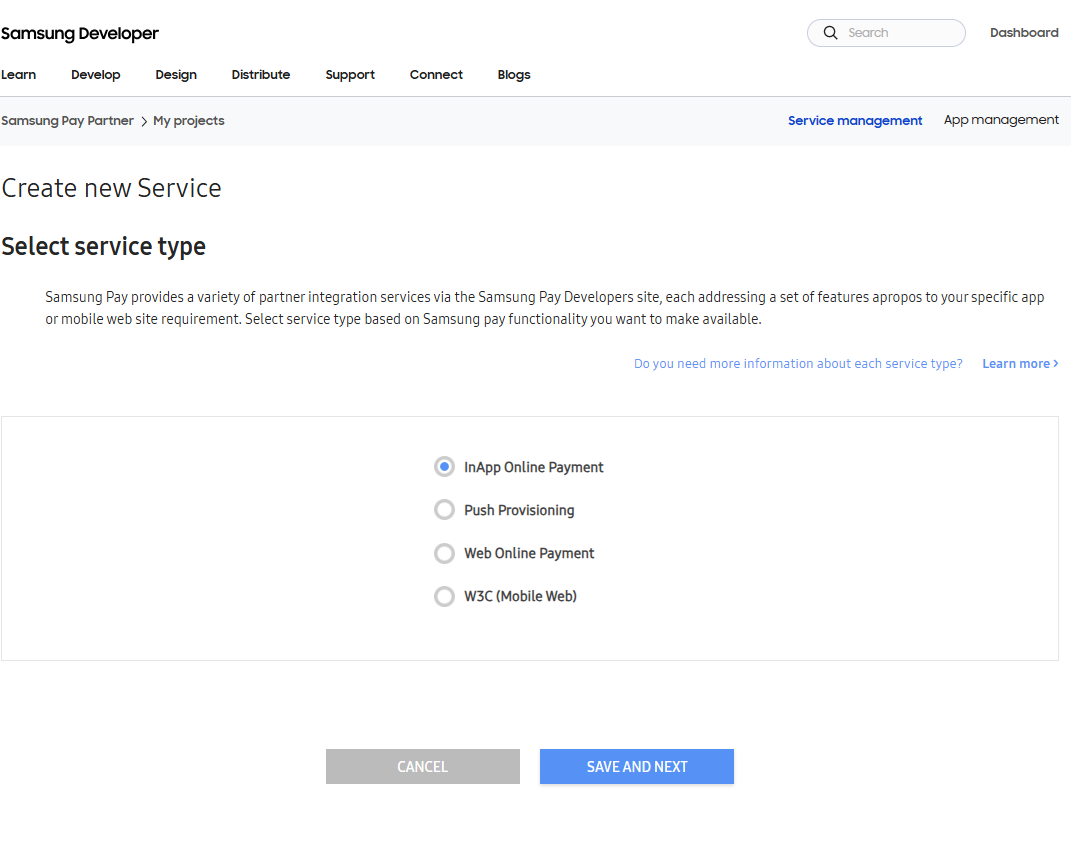Focus the Search input field
Viewport: 1071px width, 847px height.
click(x=900, y=33)
